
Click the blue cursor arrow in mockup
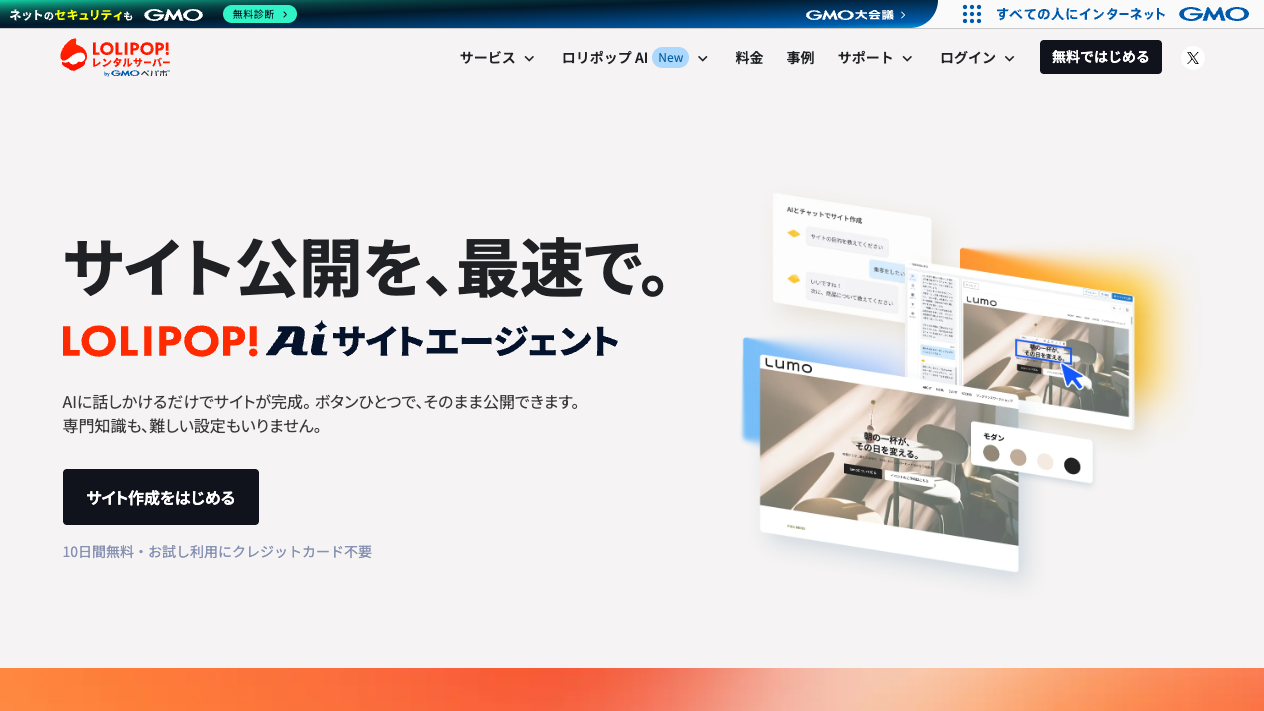(x=1072, y=375)
